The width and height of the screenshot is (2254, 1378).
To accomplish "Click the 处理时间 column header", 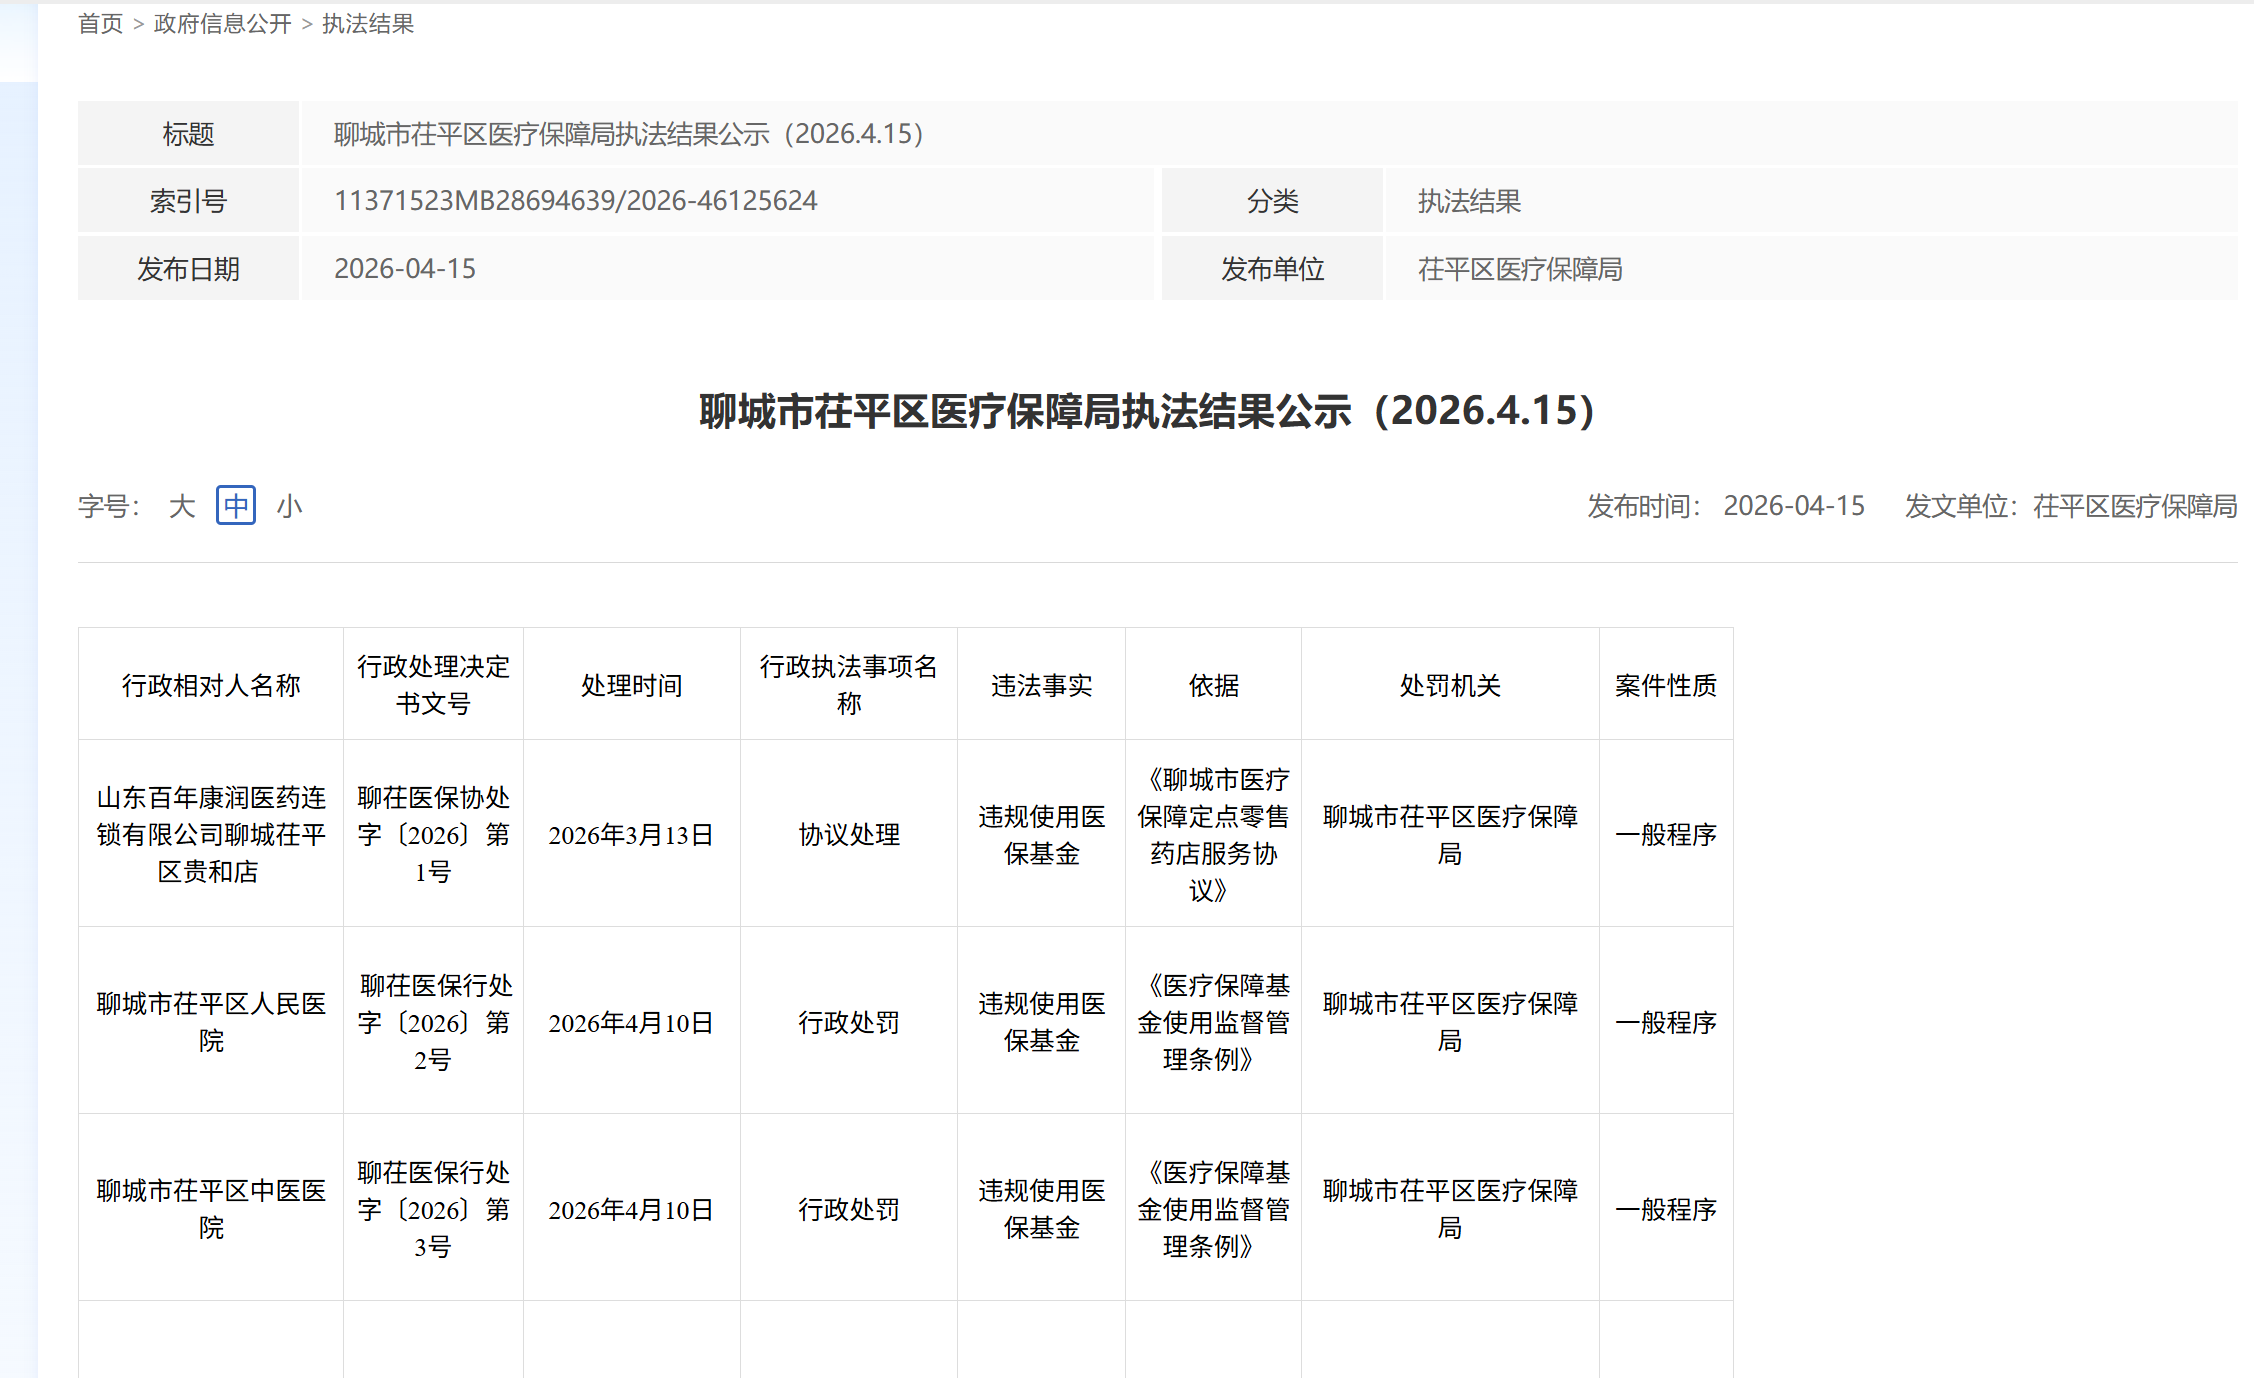I will pos(631,685).
